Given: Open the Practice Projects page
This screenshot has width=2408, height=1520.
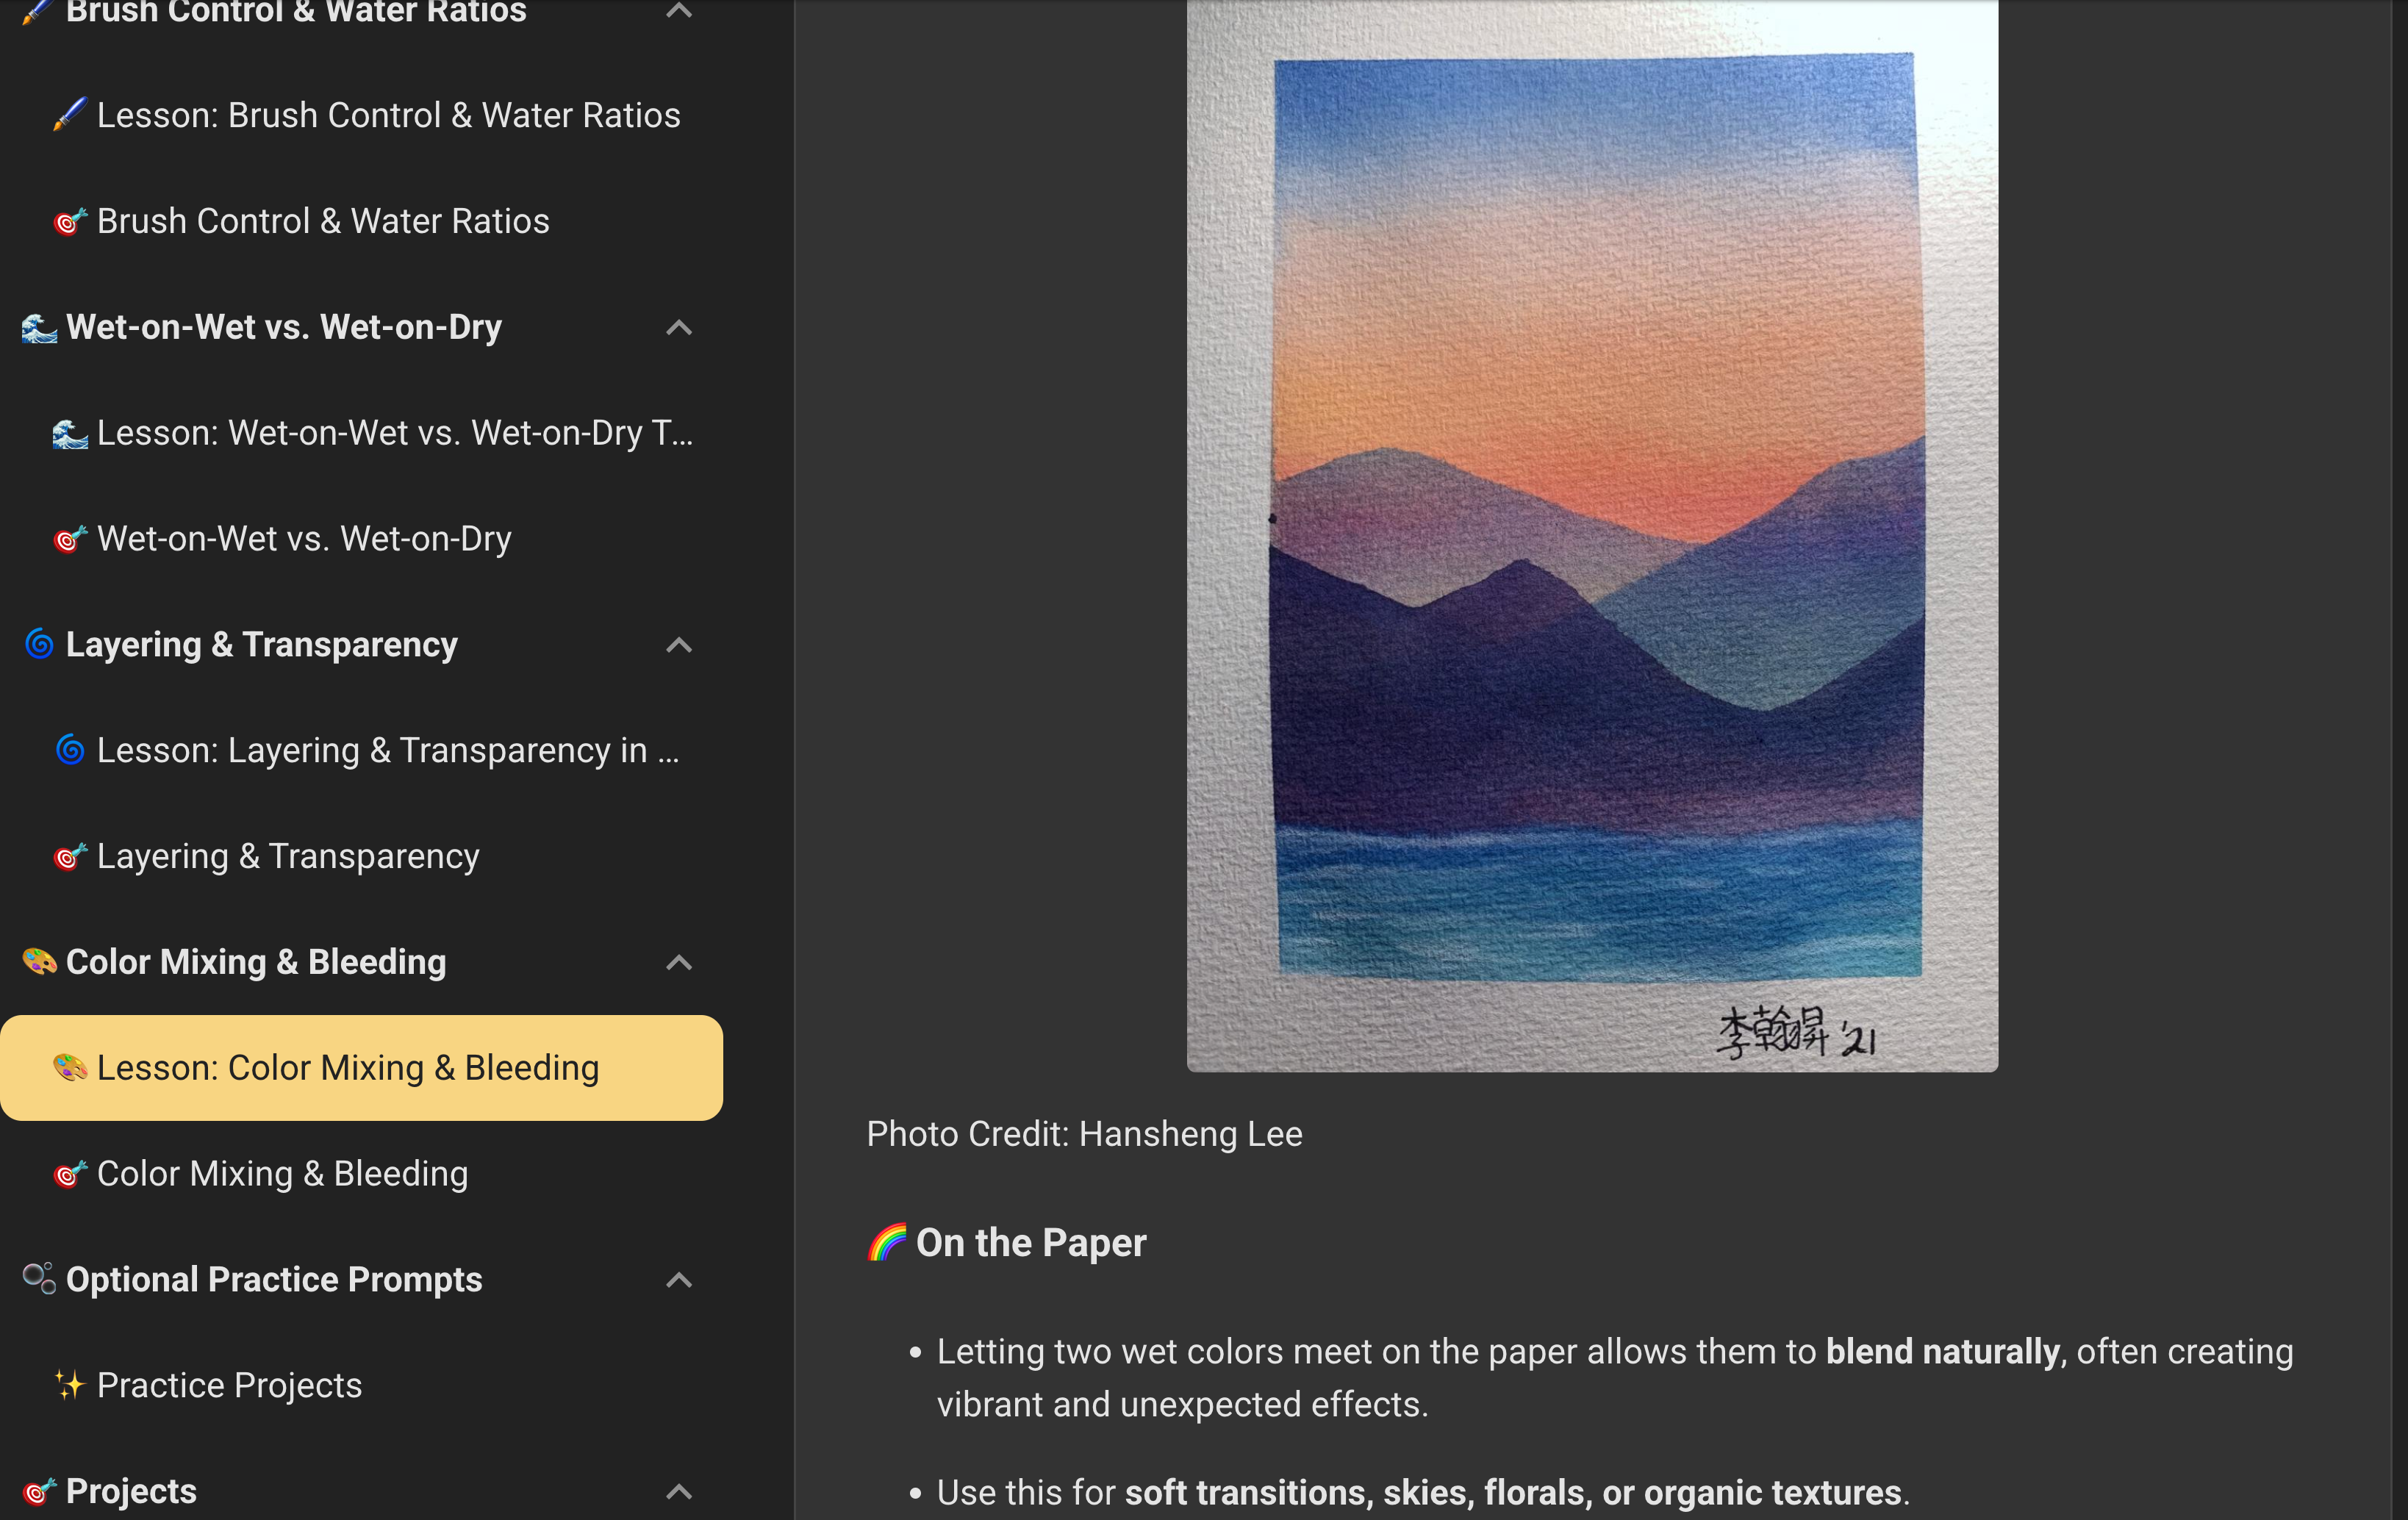Looking at the screenshot, I should tap(229, 1385).
